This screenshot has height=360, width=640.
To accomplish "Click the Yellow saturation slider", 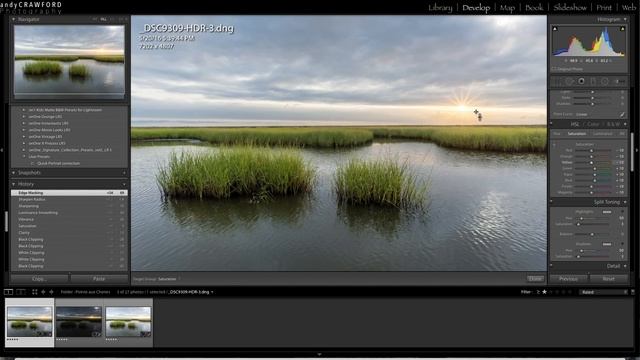I will tap(593, 162).
